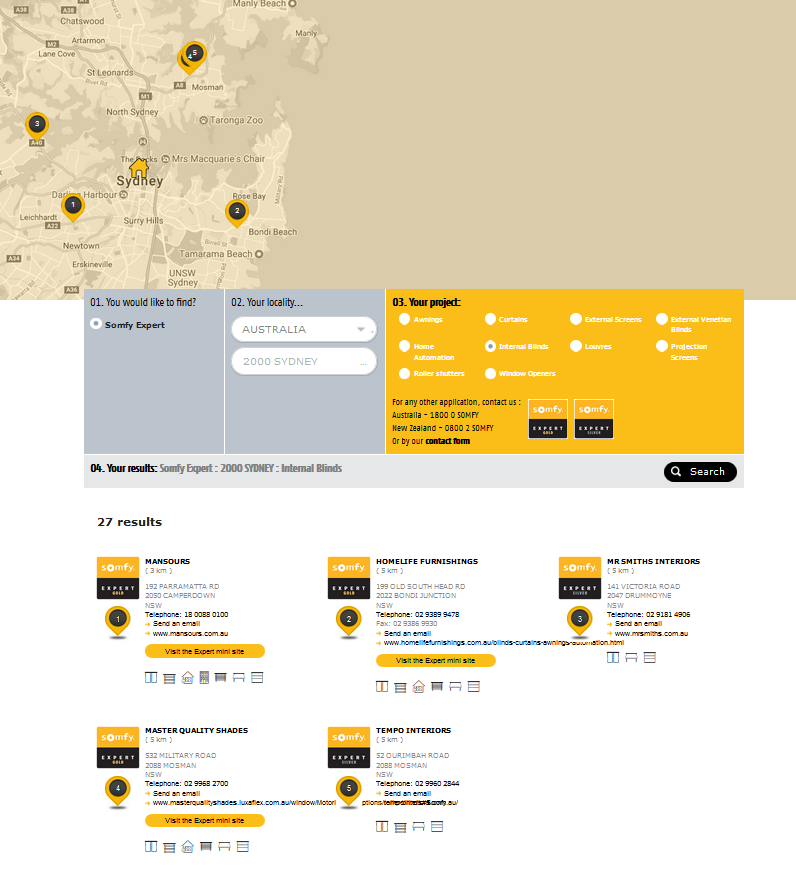Viewport: 796px width, 872px height.
Task: Select the Awnings project radio button
Action: coord(404,319)
